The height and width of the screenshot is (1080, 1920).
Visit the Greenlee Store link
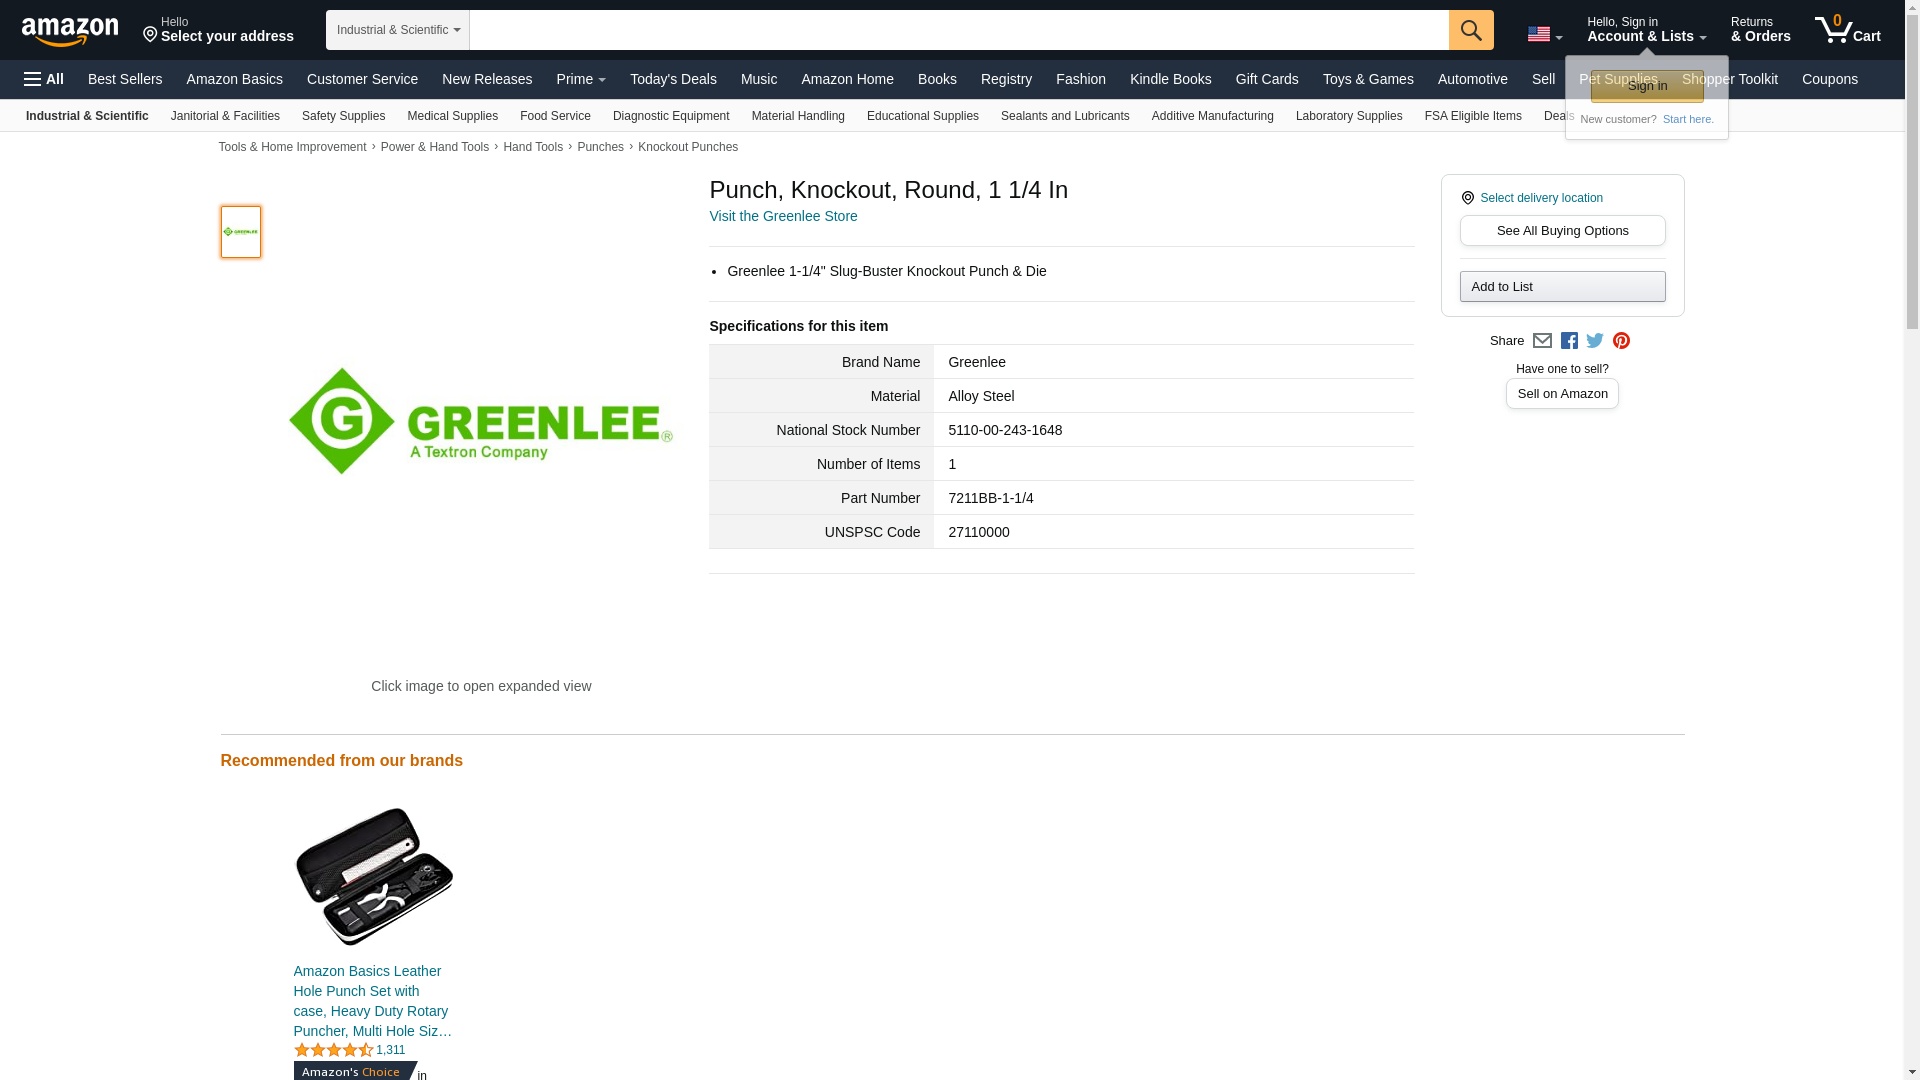point(783,216)
